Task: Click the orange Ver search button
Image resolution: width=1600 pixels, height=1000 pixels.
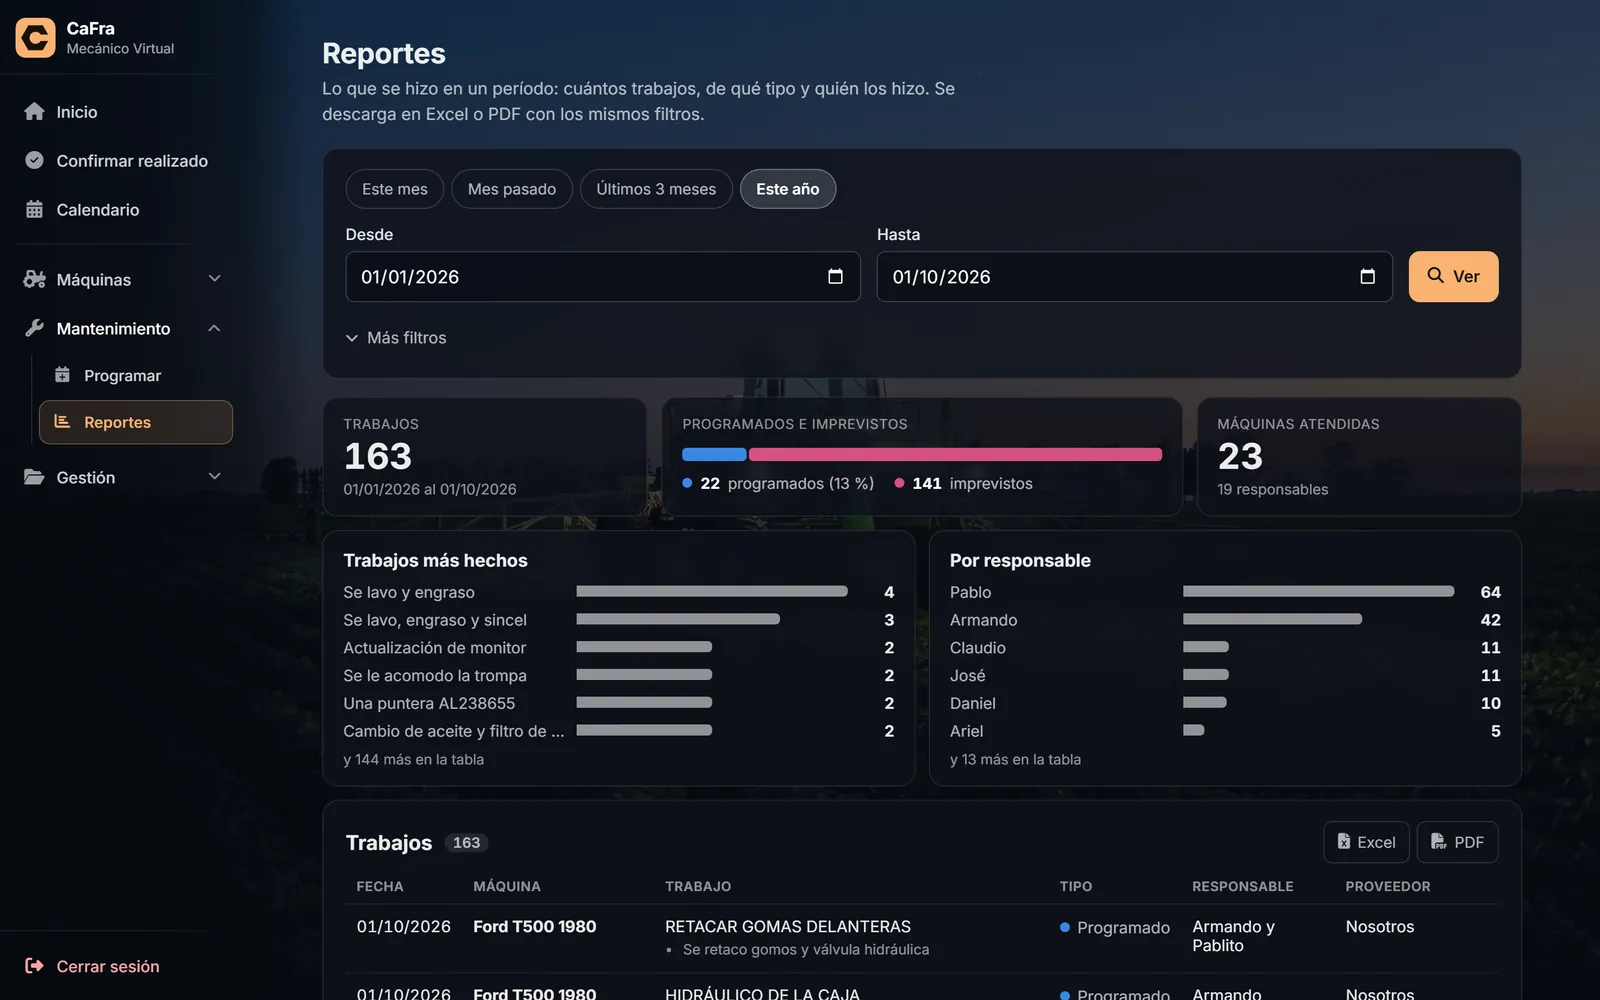Action: tap(1453, 276)
